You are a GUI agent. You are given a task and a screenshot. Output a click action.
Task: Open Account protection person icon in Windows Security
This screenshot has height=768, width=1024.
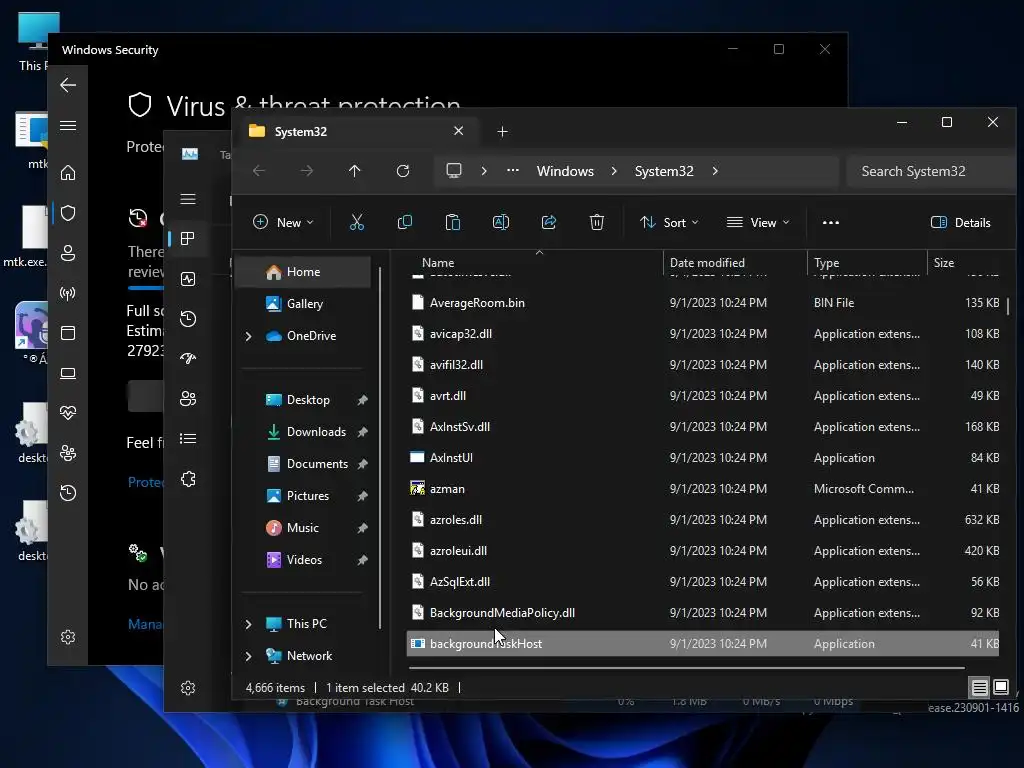[x=68, y=253]
